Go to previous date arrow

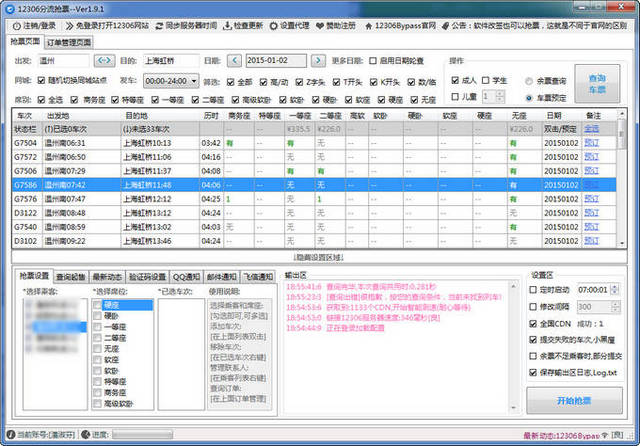[234, 60]
